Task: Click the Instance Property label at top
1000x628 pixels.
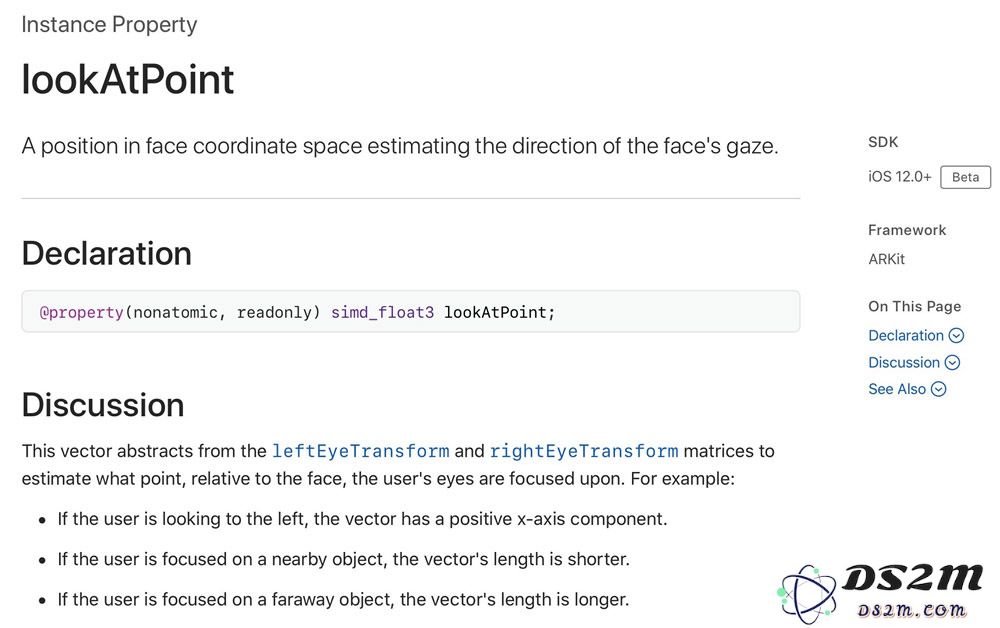Action: [109, 24]
